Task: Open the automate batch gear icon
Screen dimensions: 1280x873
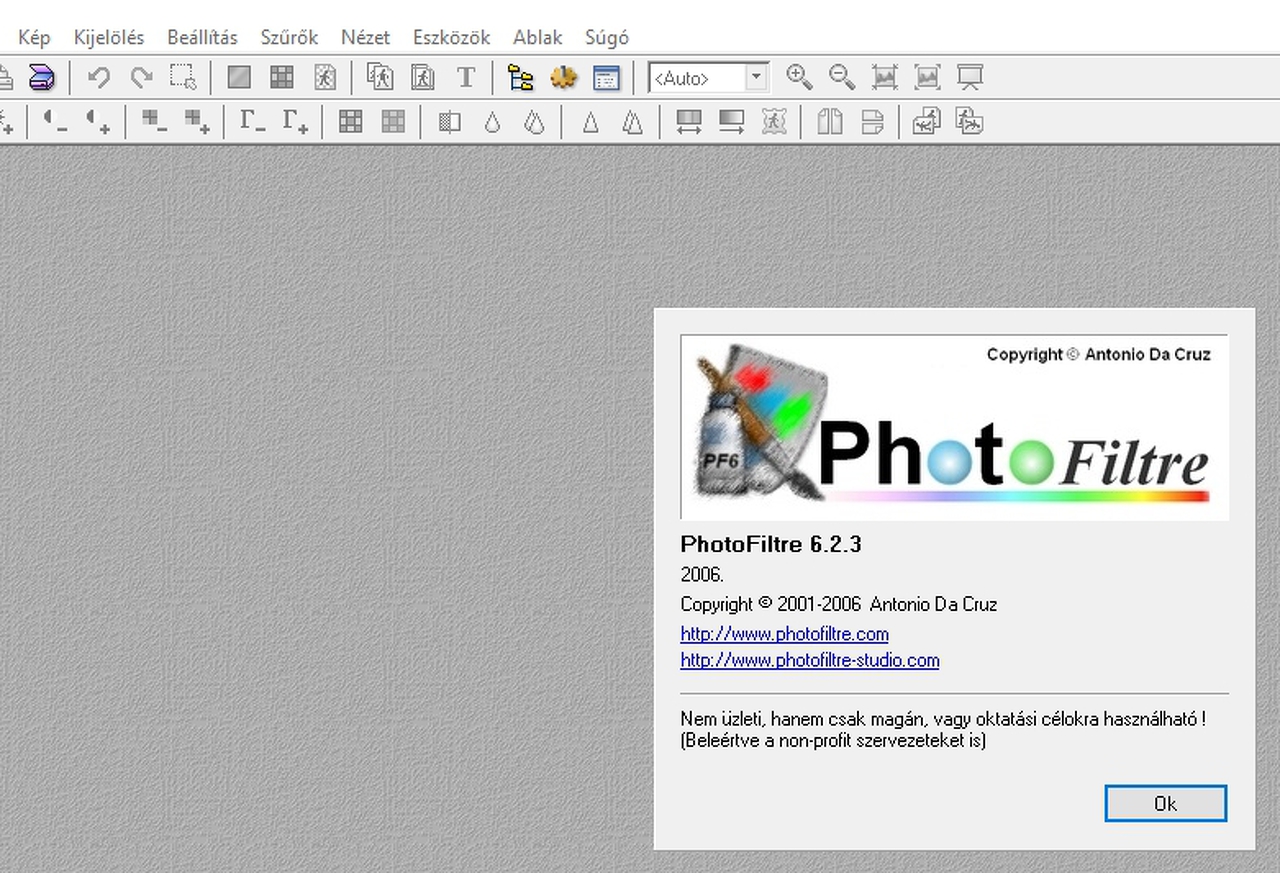Action: [564, 77]
